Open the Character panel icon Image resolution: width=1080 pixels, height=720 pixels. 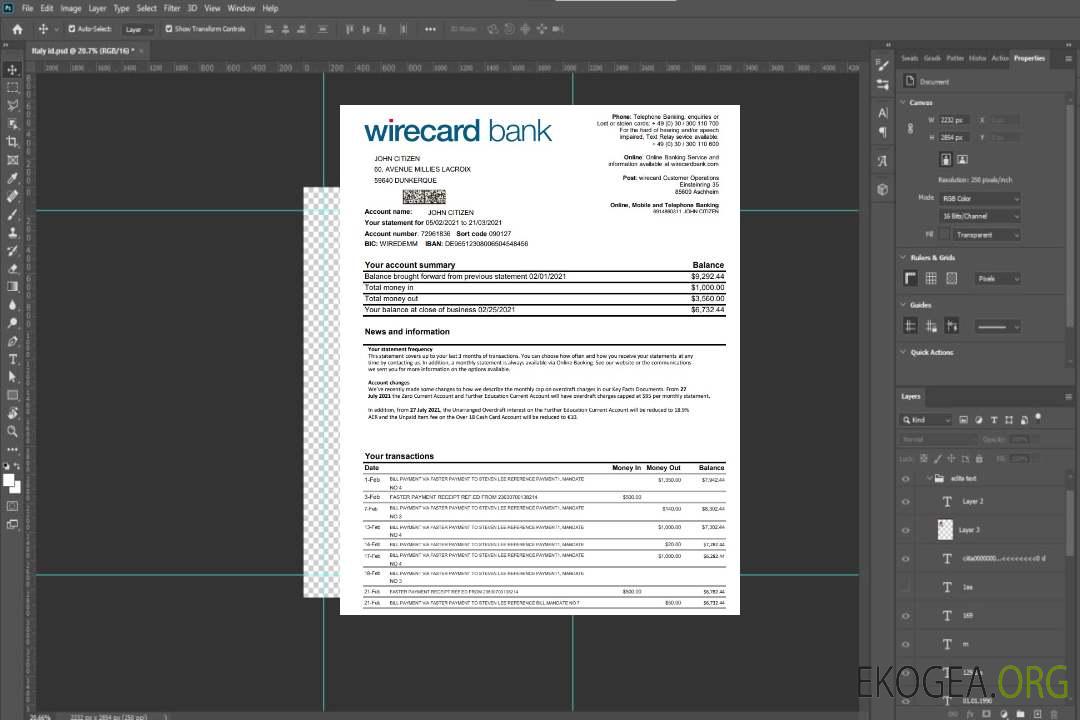(882, 112)
